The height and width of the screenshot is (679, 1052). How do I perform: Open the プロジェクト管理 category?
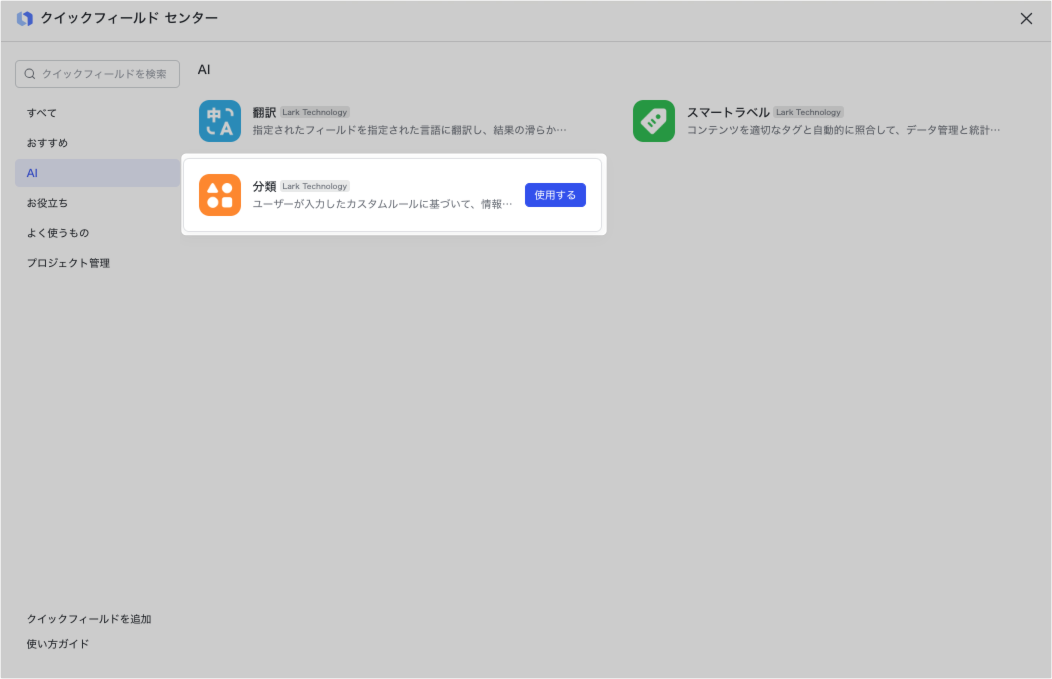click(68, 263)
